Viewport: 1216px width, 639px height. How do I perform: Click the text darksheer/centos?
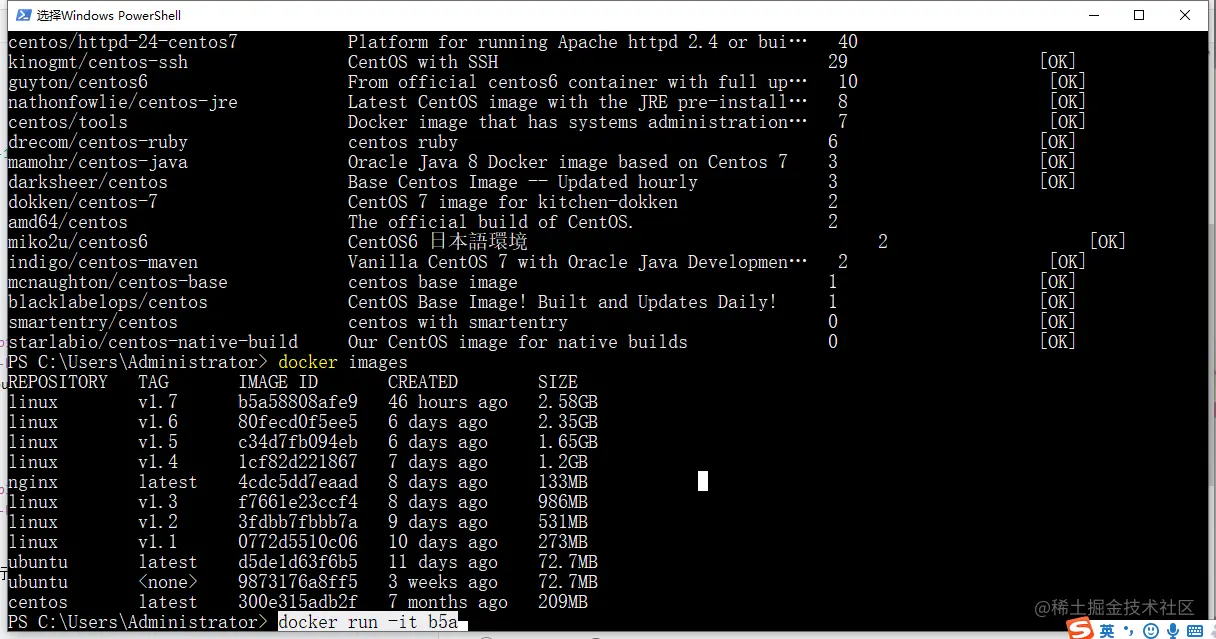pos(88,182)
